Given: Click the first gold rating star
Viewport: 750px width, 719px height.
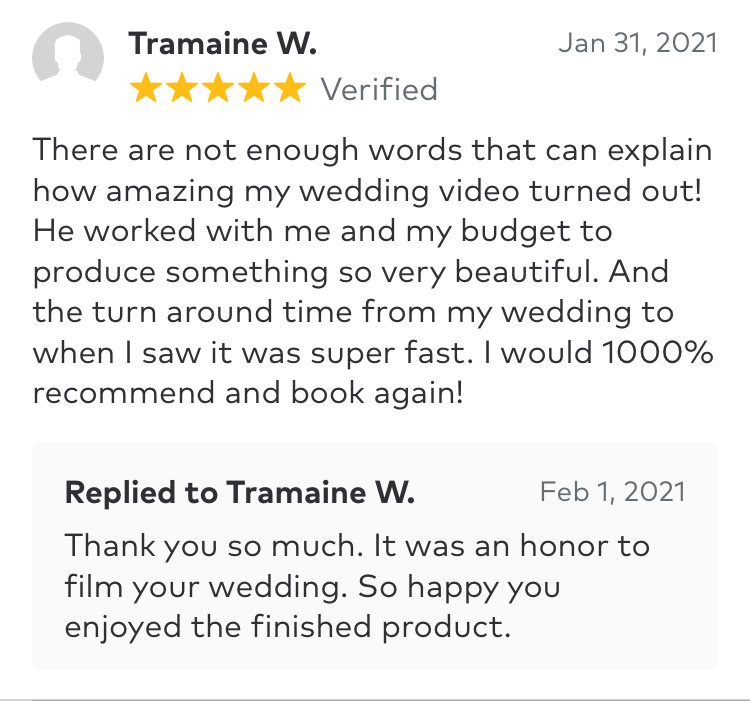Looking at the screenshot, I should [146, 90].
